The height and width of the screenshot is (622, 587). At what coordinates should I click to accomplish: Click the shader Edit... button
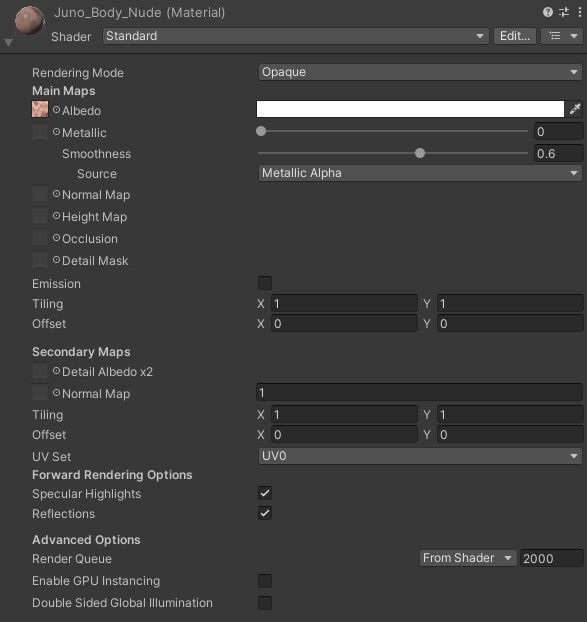[515, 36]
